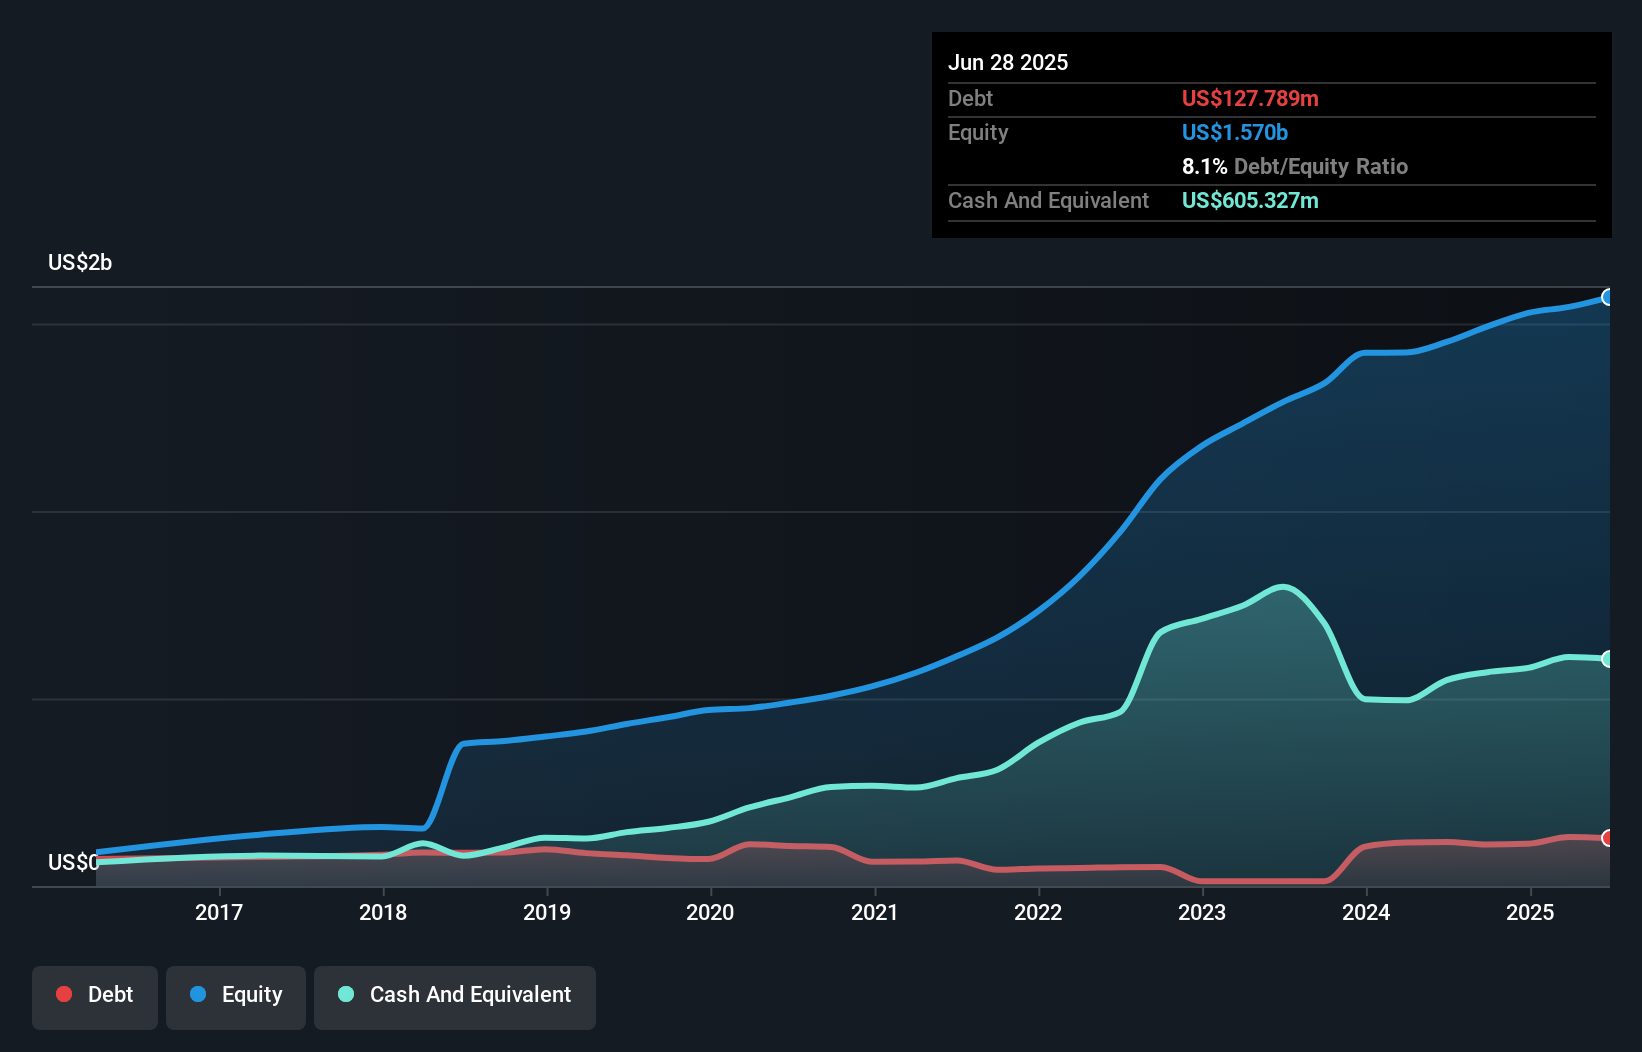
Task: Select the 2017 x-axis label
Action: coord(219,912)
